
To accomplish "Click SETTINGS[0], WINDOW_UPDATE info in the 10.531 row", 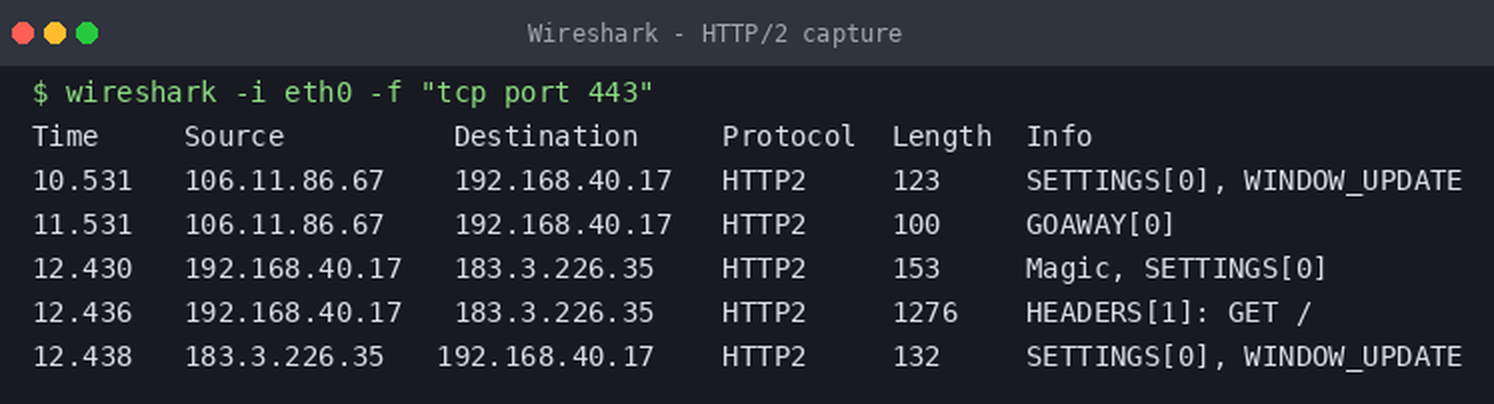I will (x=1244, y=181).
